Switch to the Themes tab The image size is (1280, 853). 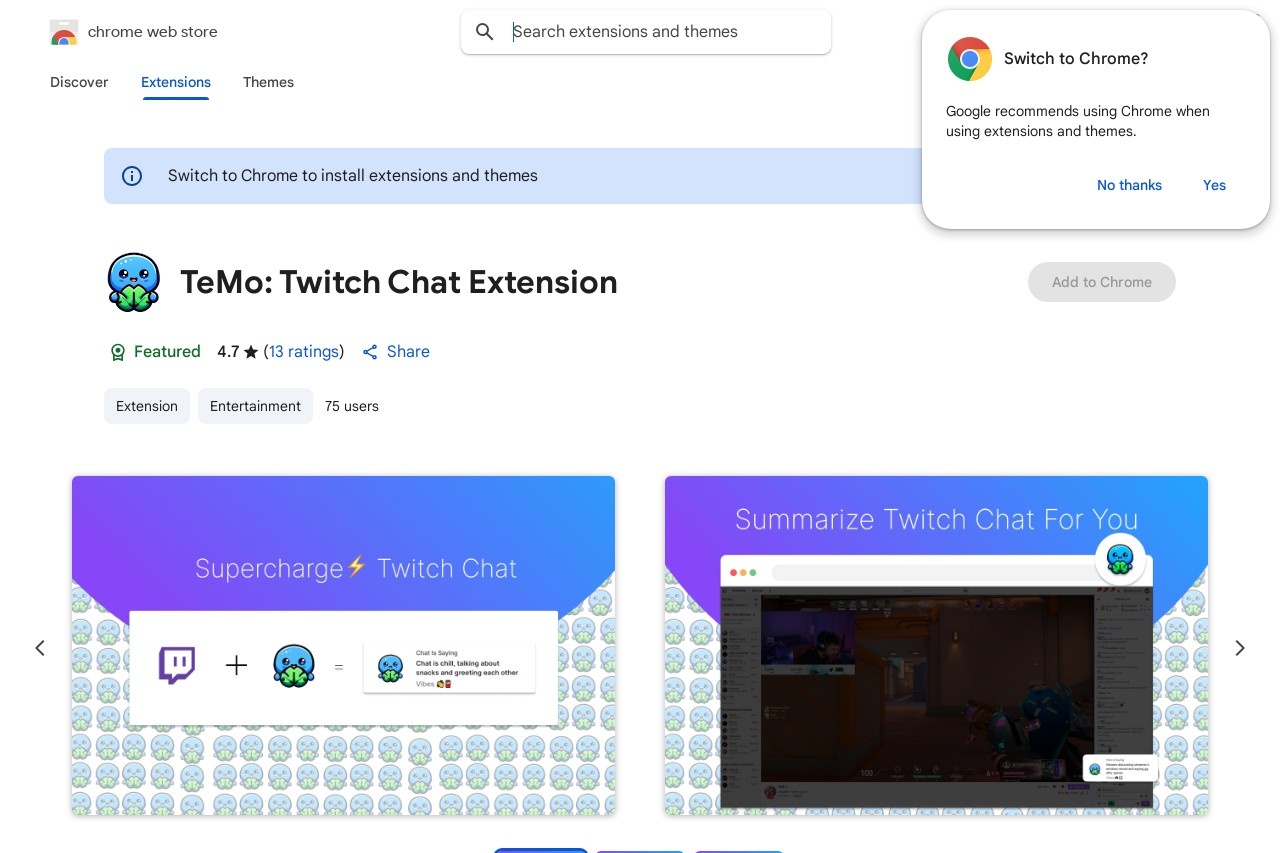point(268,82)
